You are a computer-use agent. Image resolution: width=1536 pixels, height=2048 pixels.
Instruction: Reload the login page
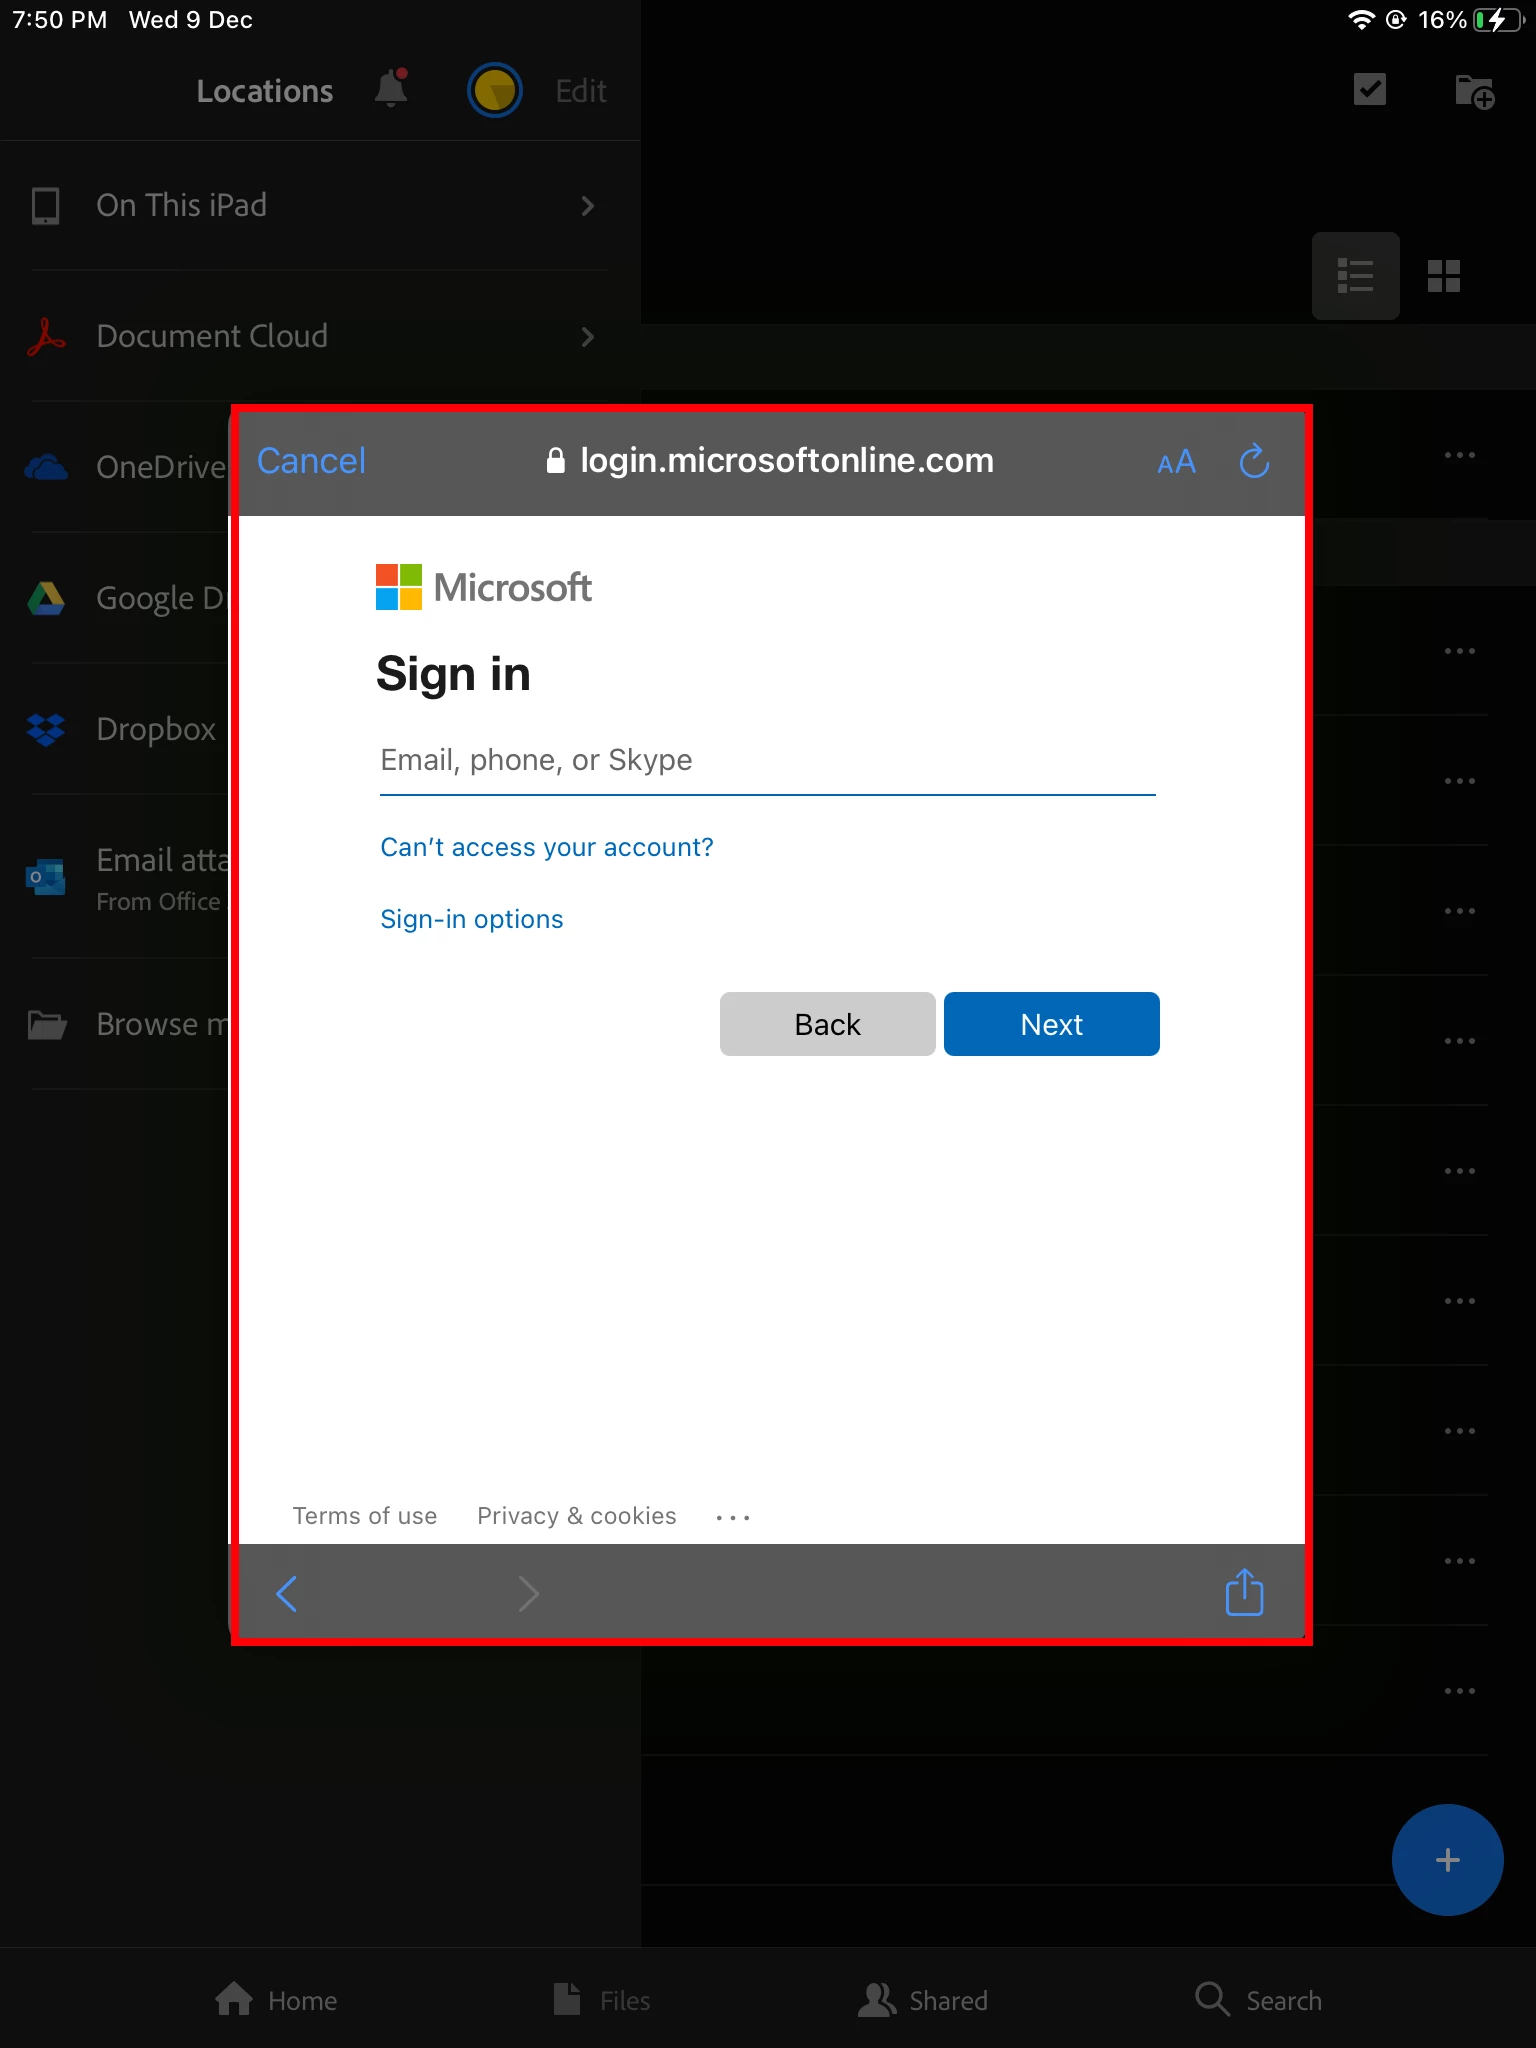click(x=1254, y=461)
